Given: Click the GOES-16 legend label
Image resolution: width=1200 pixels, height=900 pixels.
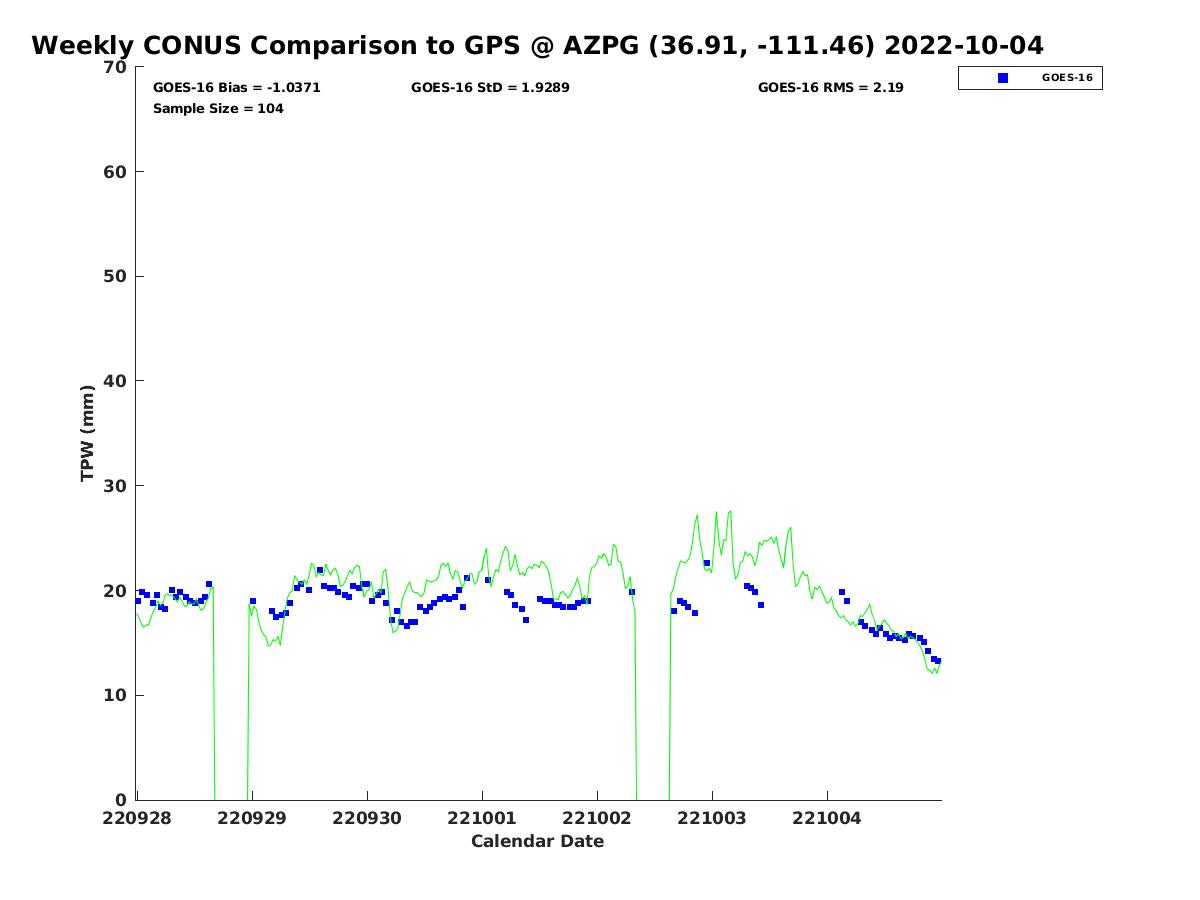Looking at the screenshot, I should point(1067,78).
